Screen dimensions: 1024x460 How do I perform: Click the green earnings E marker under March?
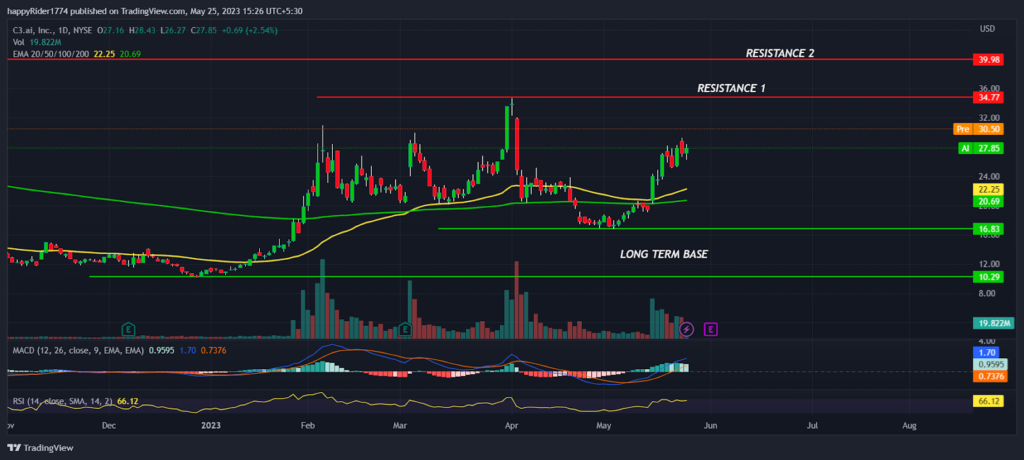click(406, 329)
